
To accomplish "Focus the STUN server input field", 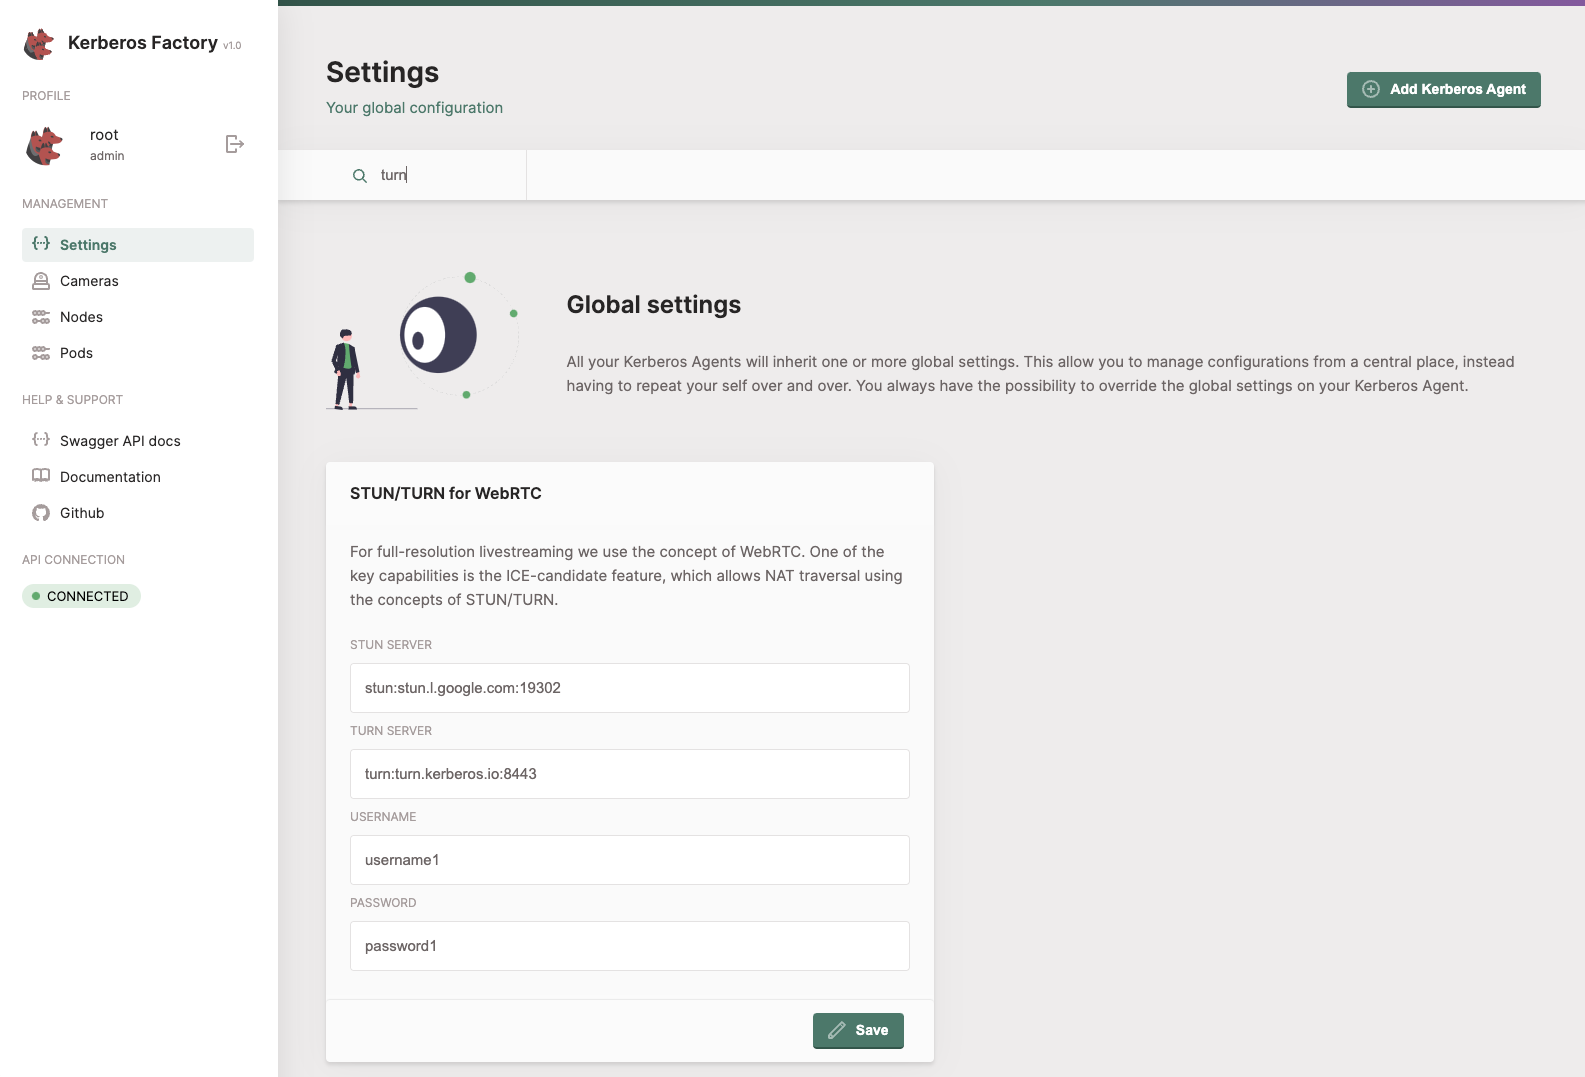I will click(629, 688).
